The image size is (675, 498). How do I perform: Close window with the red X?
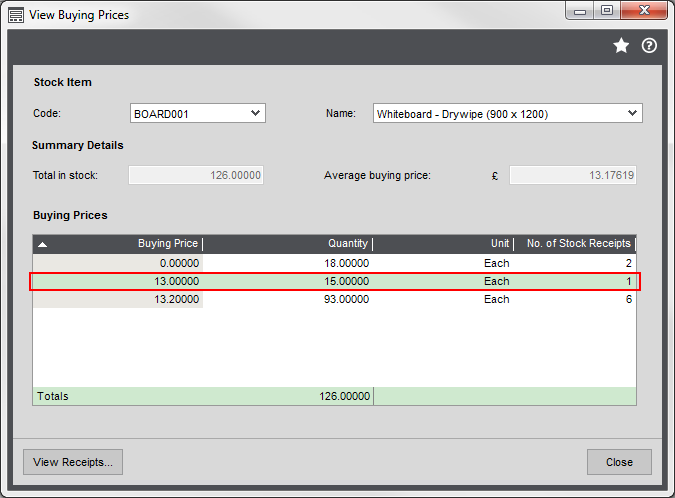pos(644,11)
